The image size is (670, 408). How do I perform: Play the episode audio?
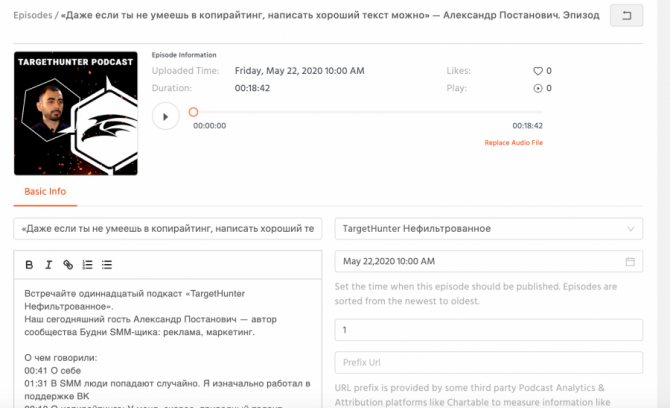coord(165,116)
